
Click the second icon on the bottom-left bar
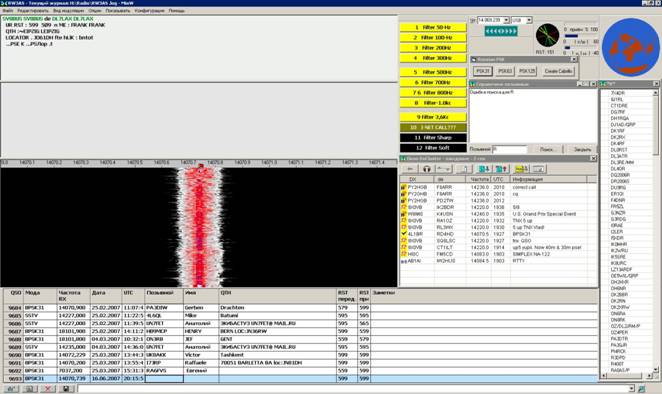29,389
